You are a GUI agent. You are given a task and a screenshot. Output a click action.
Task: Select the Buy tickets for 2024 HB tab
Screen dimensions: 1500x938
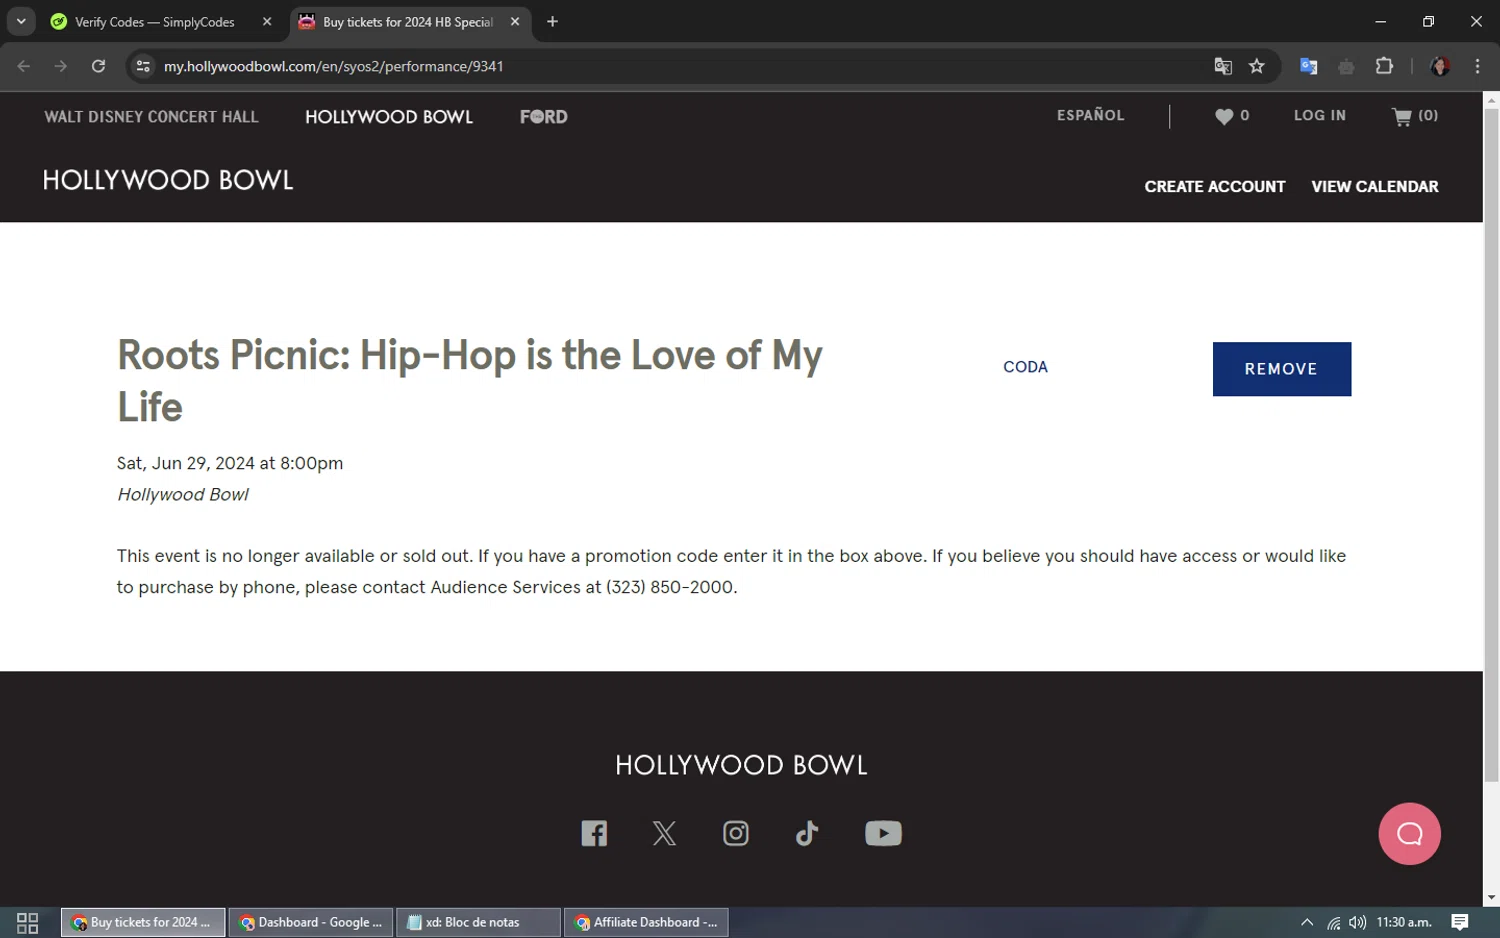point(408,21)
